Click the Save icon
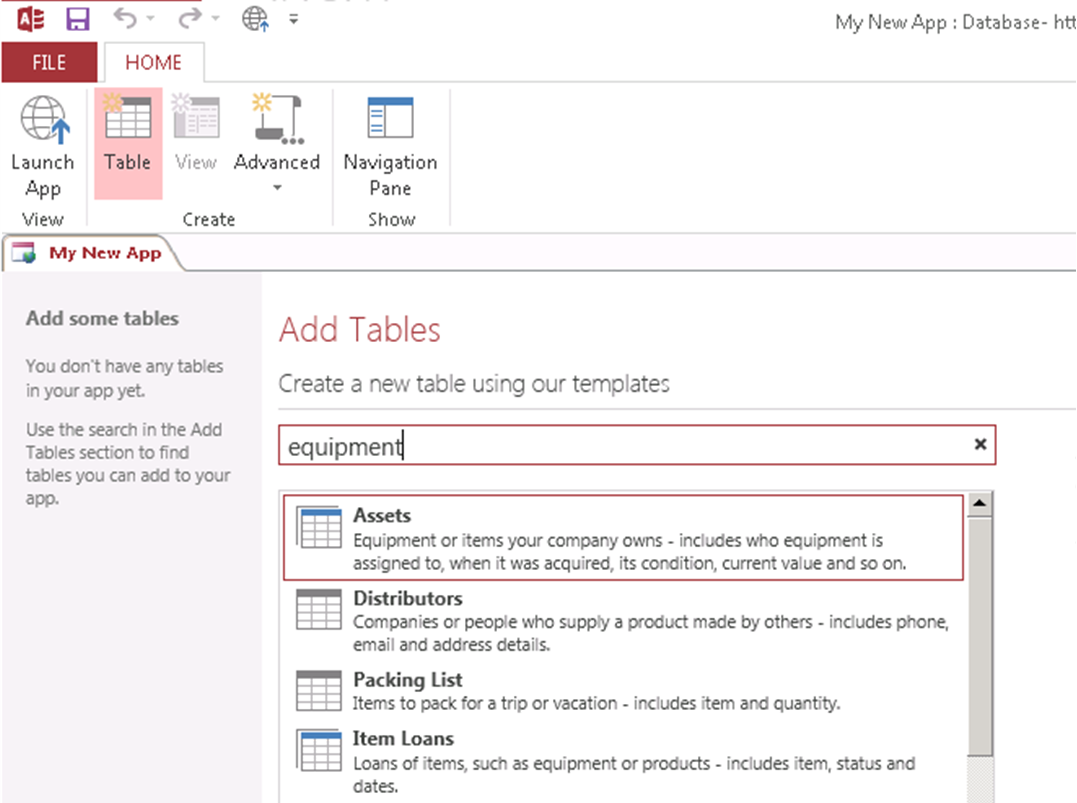1077x803 pixels. point(77,20)
